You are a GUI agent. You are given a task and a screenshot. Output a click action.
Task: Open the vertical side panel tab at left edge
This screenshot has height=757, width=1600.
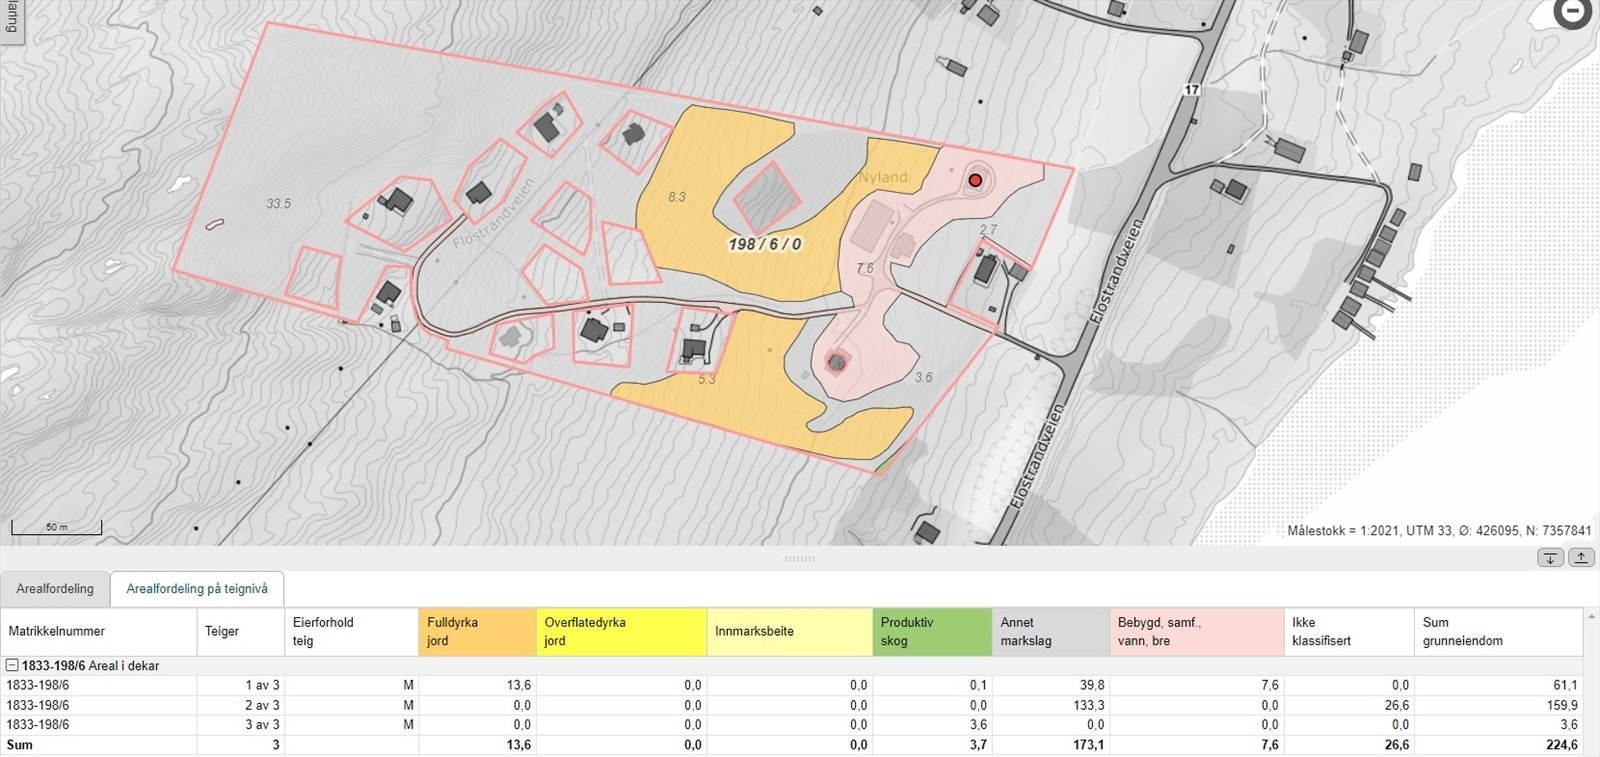pyautogui.click(x=10, y=18)
